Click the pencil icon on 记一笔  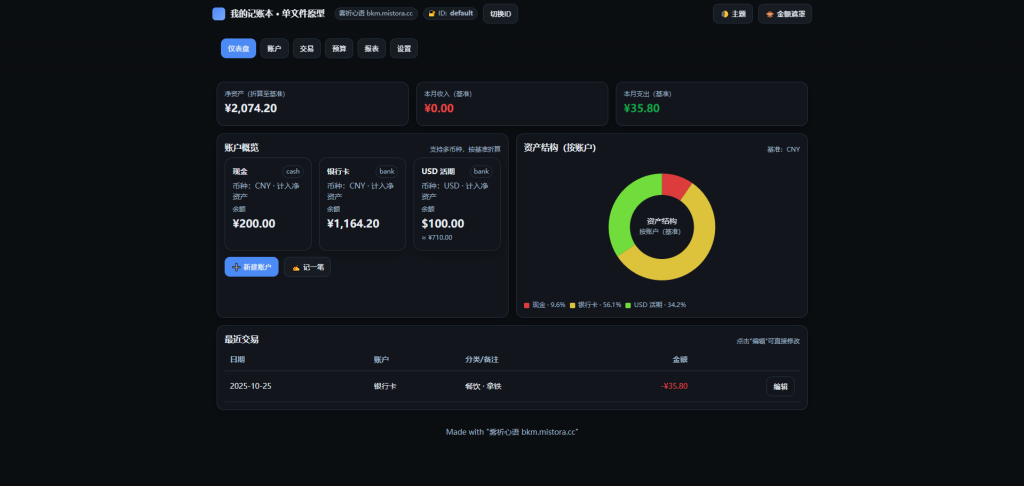296,267
